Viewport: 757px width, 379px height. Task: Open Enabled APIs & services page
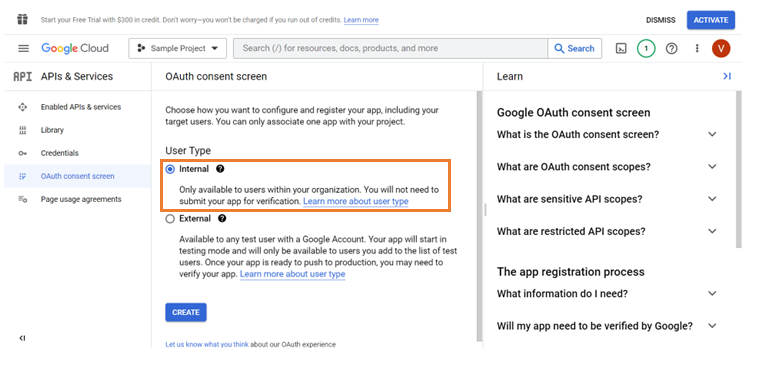(x=81, y=107)
